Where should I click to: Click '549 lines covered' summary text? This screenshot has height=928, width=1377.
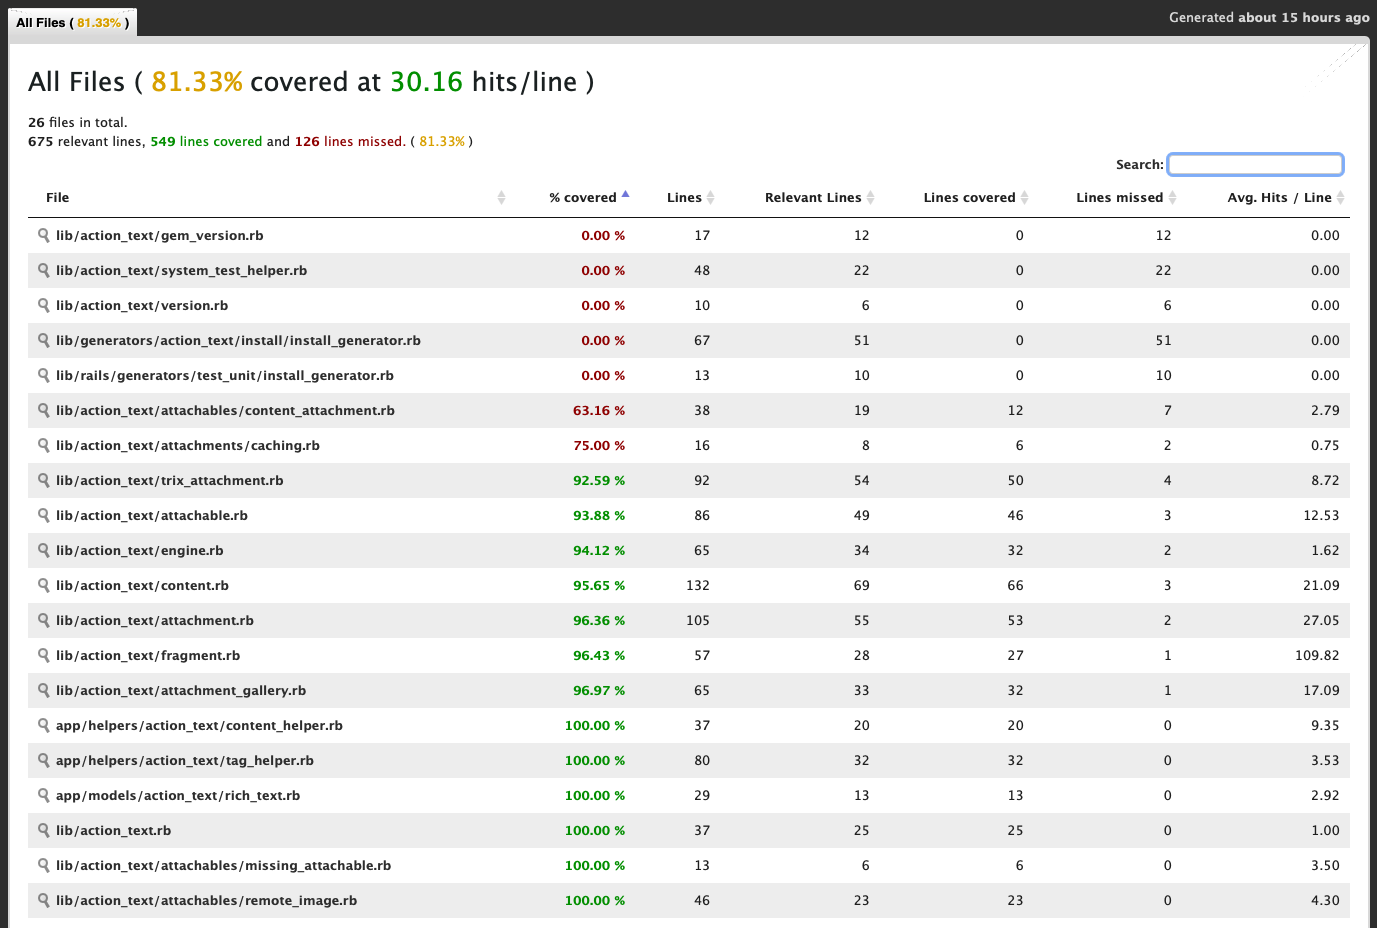[206, 142]
